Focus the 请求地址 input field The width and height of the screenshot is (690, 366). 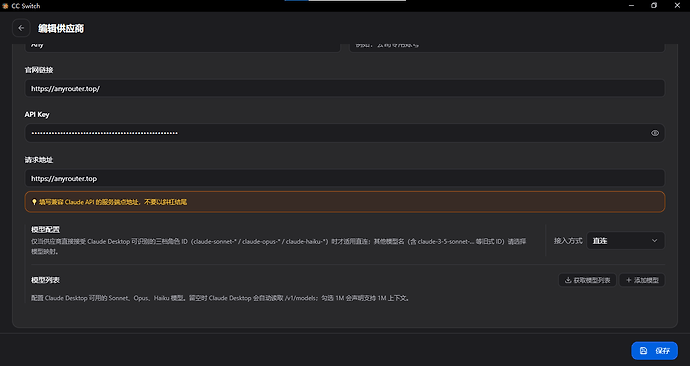345,178
